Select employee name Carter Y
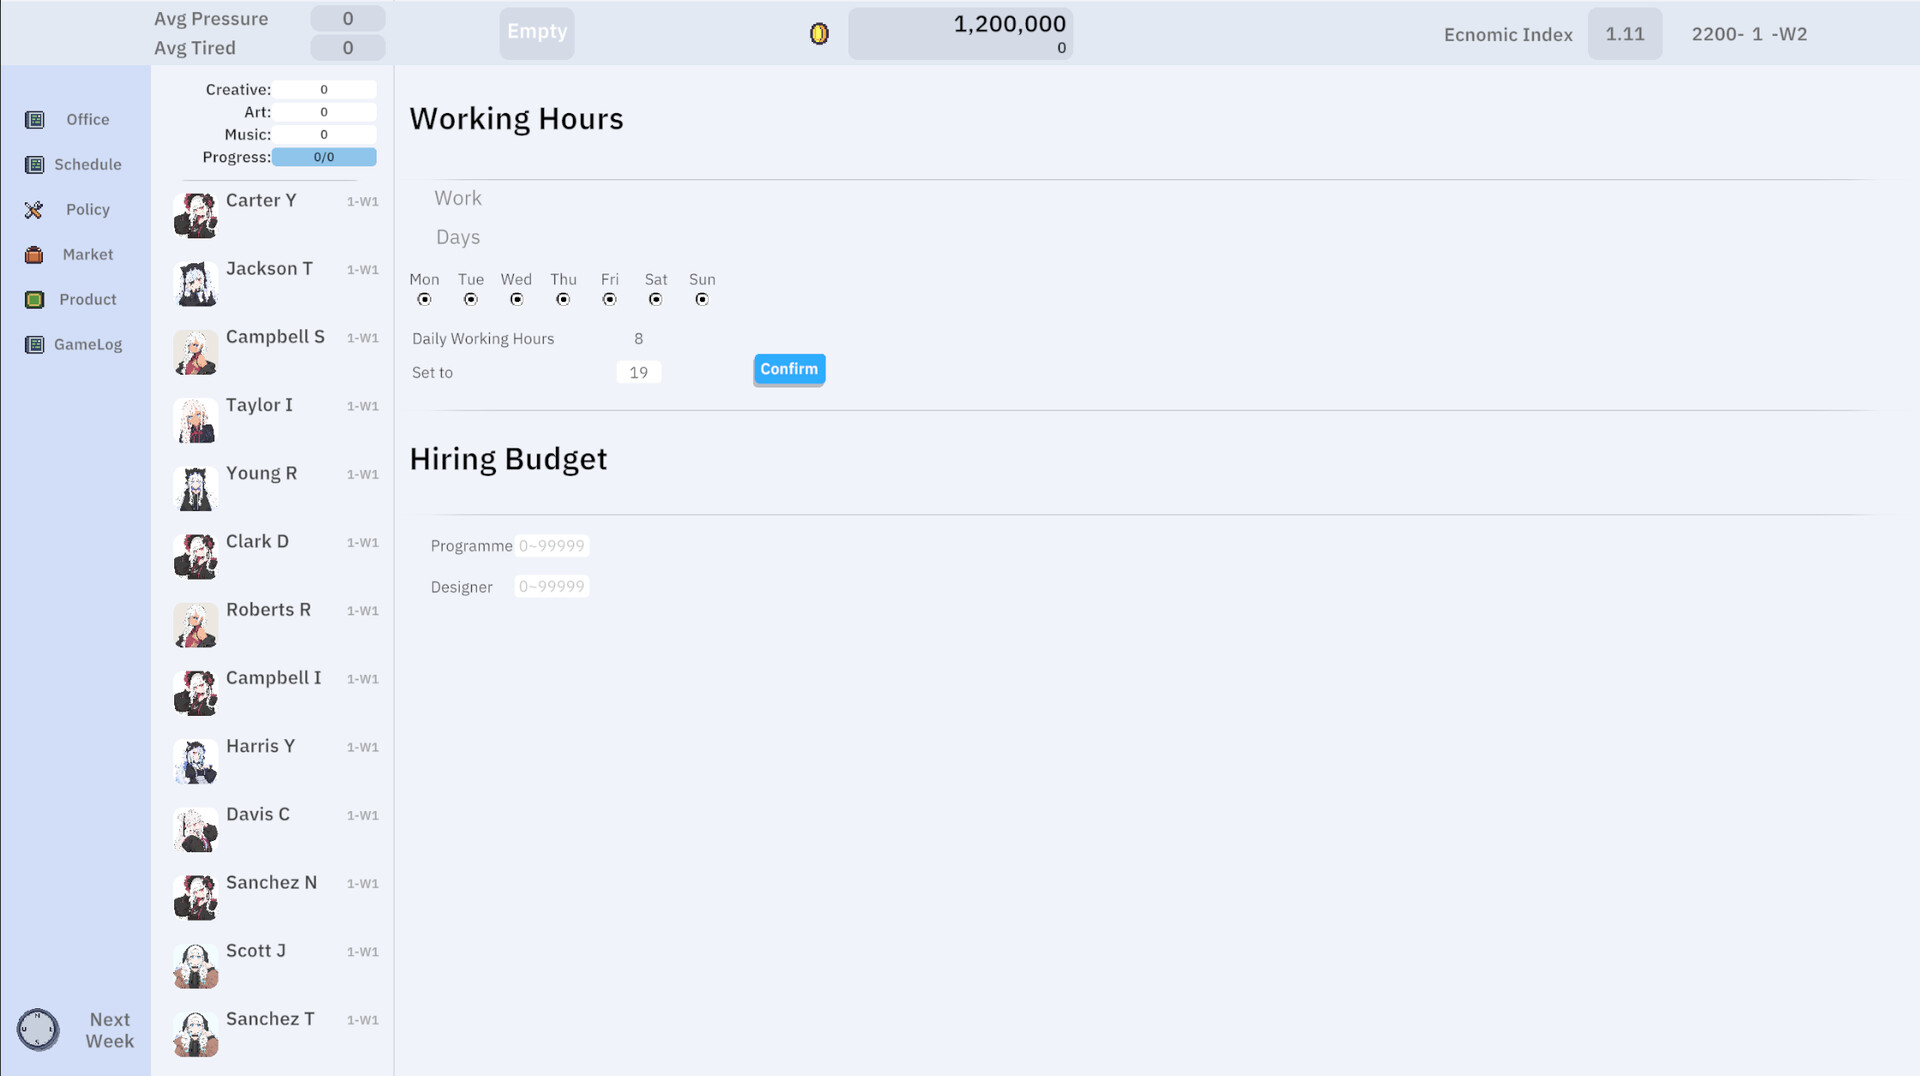1920x1076 pixels. pyautogui.click(x=261, y=200)
